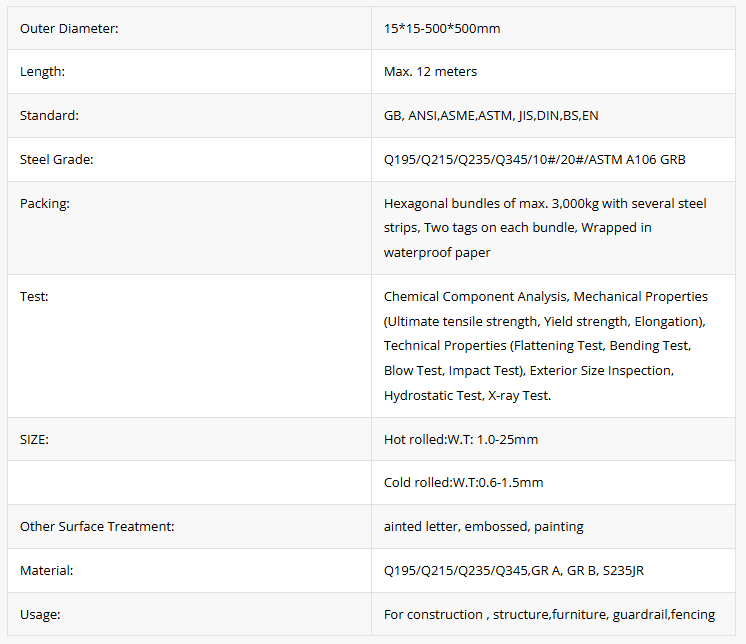The height and width of the screenshot is (644, 746).
Task: Select the 'Cold rolled:W.T:0.6-1.5mm' value
Action: point(463,483)
